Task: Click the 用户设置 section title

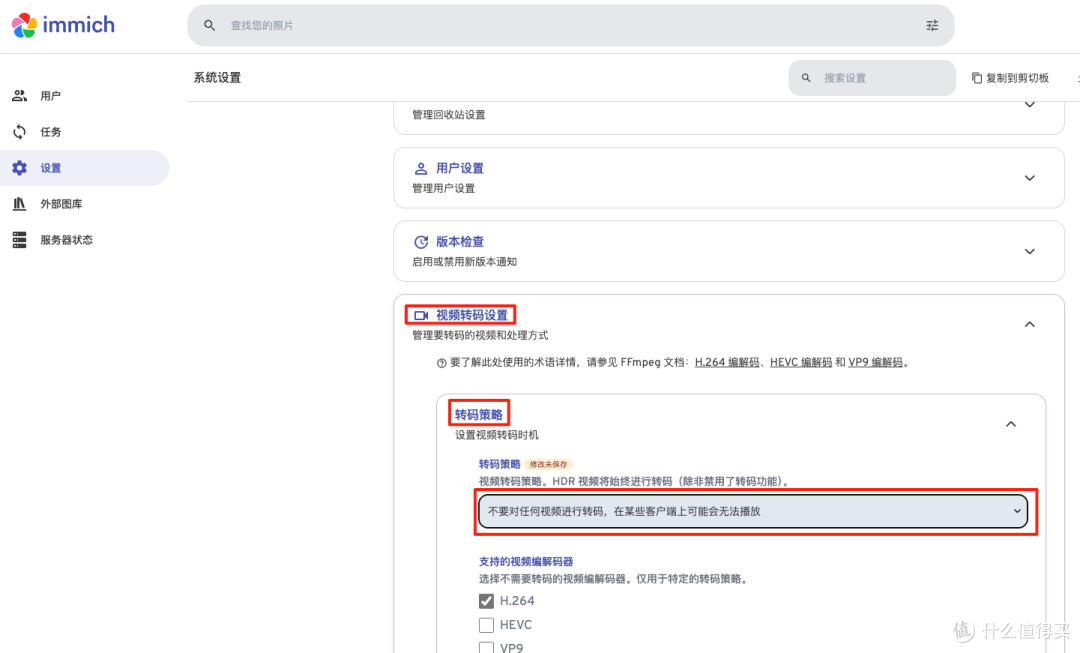Action: 459,168
